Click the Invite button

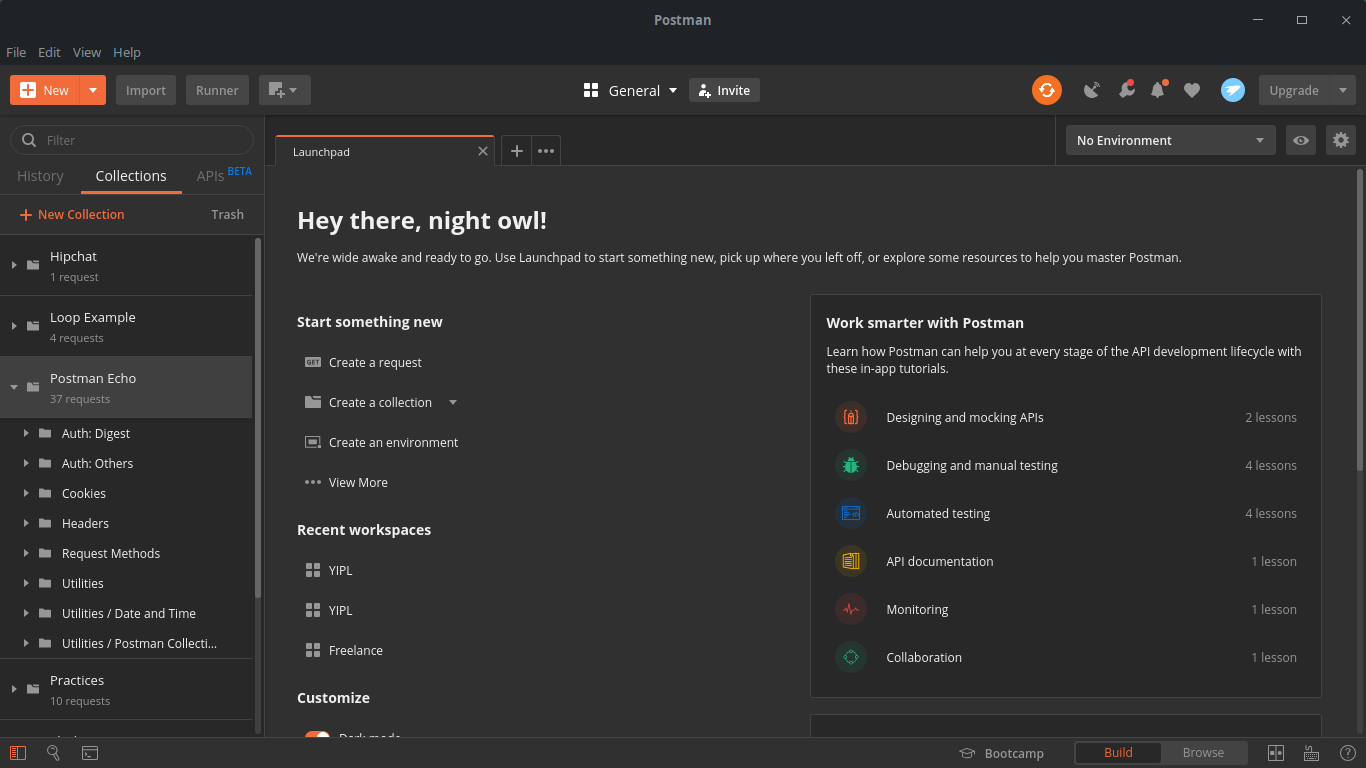tap(725, 90)
